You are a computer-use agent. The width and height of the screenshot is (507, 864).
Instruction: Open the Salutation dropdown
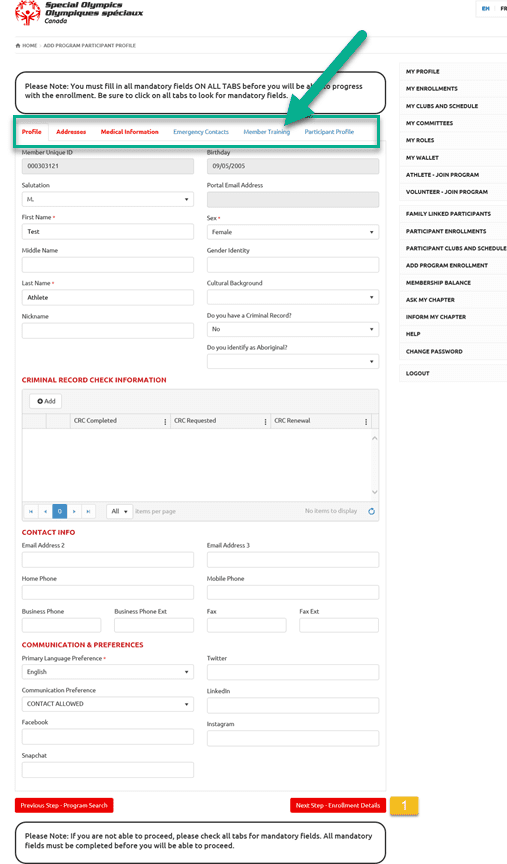coord(108,199)
